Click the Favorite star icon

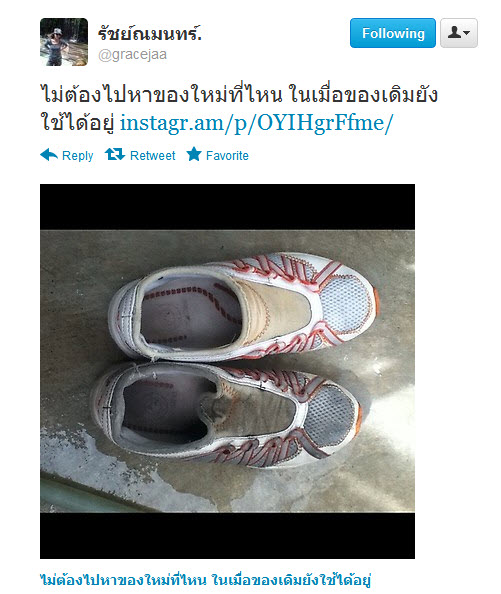[x=194, y=154]
